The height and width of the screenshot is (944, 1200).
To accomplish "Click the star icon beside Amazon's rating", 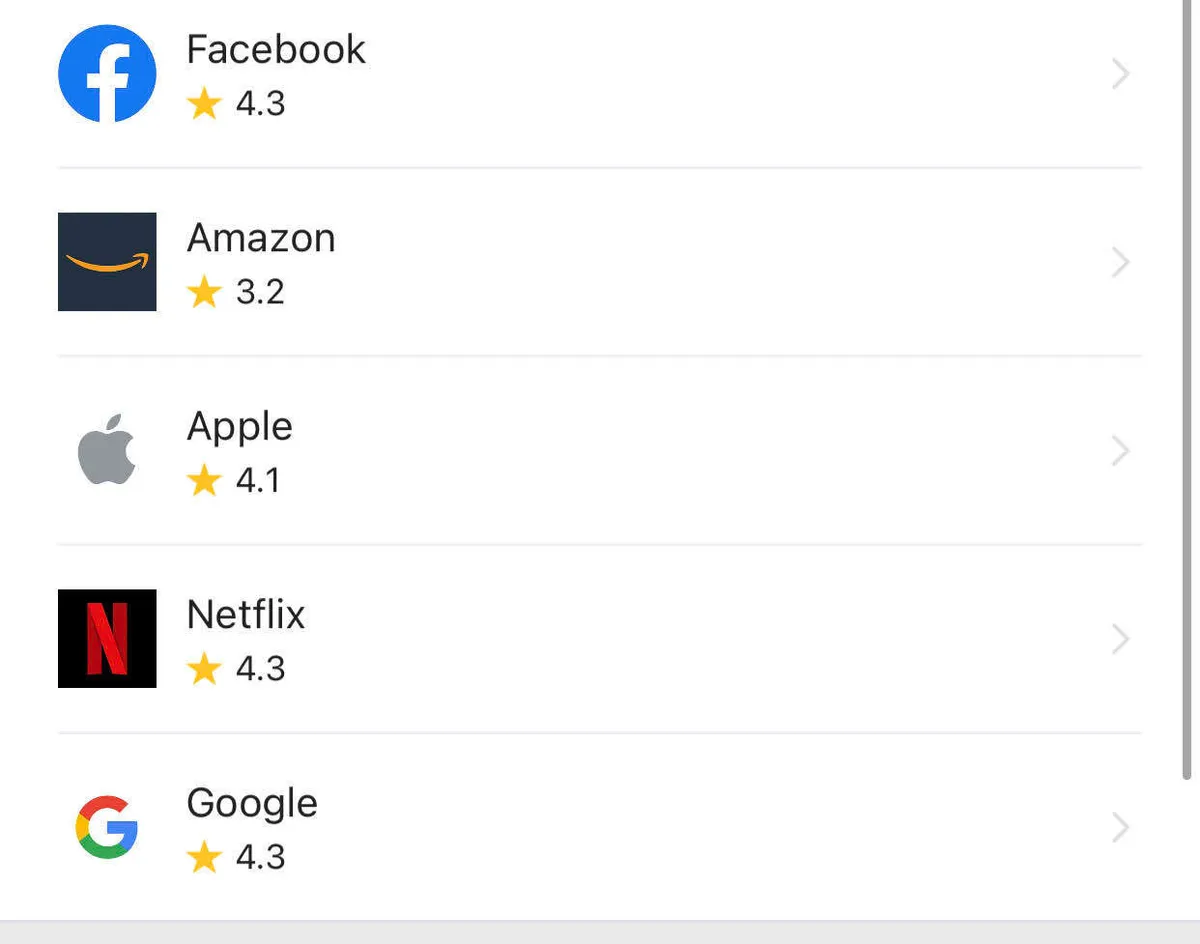I will point(204,292).
